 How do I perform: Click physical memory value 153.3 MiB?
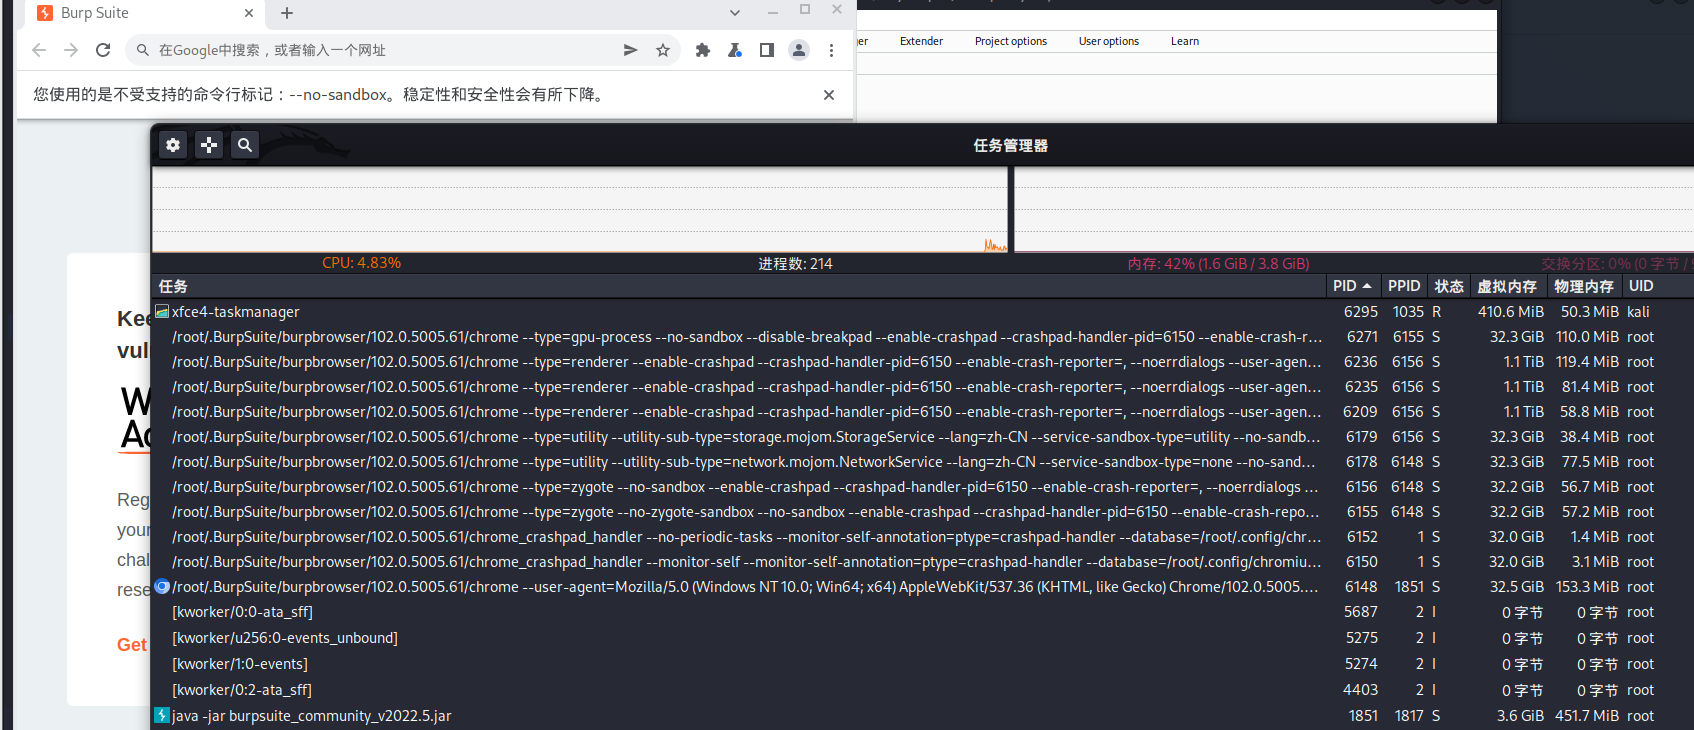tap(1587, 587)
